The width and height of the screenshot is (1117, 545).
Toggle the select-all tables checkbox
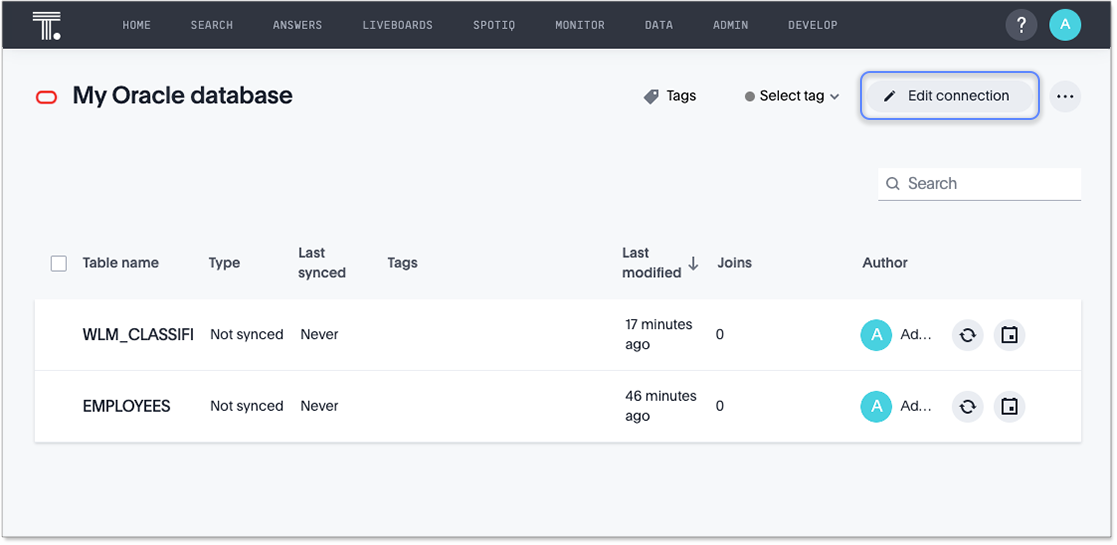(x=59, y=263)
